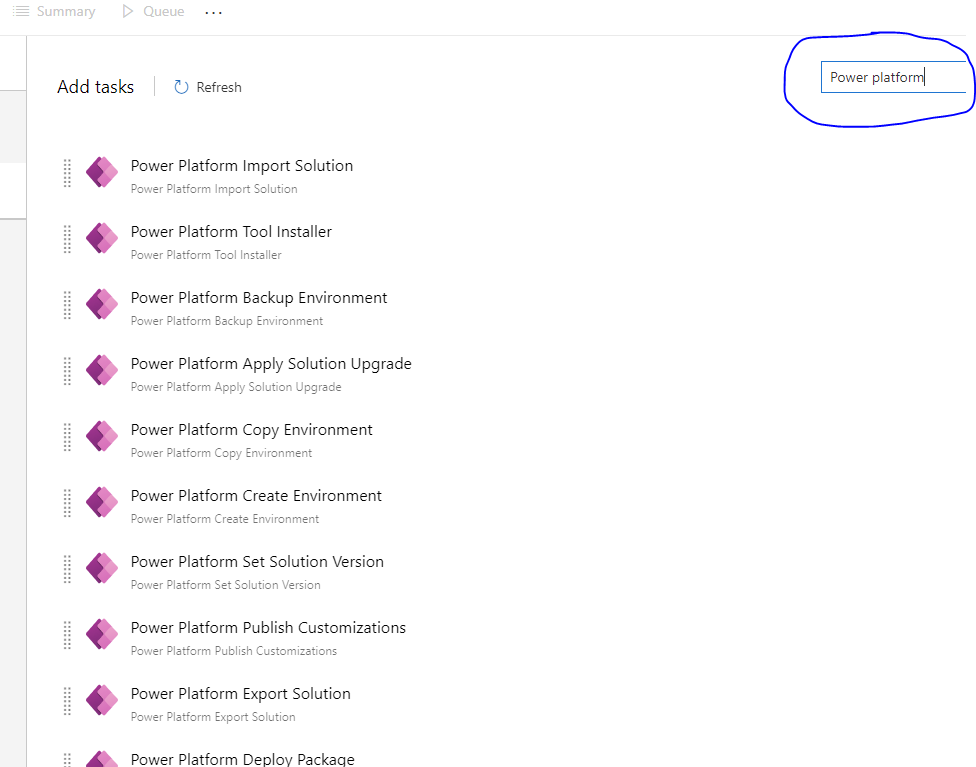The height and width of the screenshot is (767, 976).
Task: Click the Power Platform Tool Installer icon
Action: 102,238
